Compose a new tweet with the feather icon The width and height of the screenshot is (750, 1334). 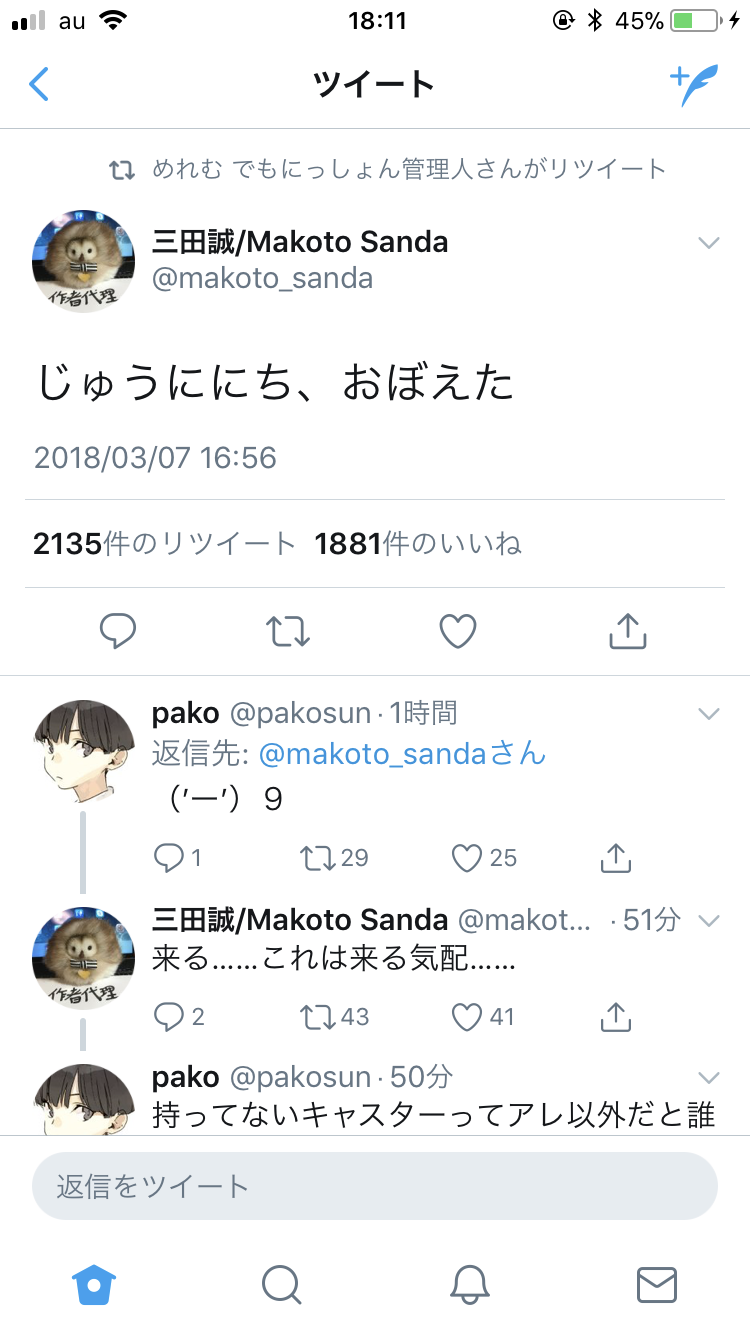tap(693, 85)
